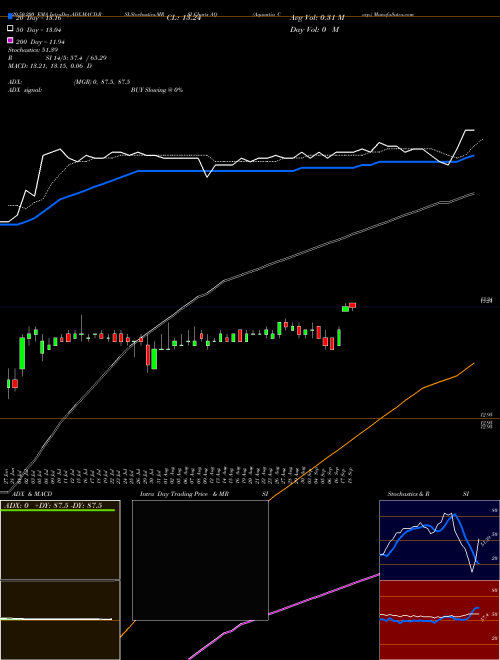Viewport: 500px width, 660px height.
Task: Select the '50 Day - 13.04' label
Action: tap(38, 30)
